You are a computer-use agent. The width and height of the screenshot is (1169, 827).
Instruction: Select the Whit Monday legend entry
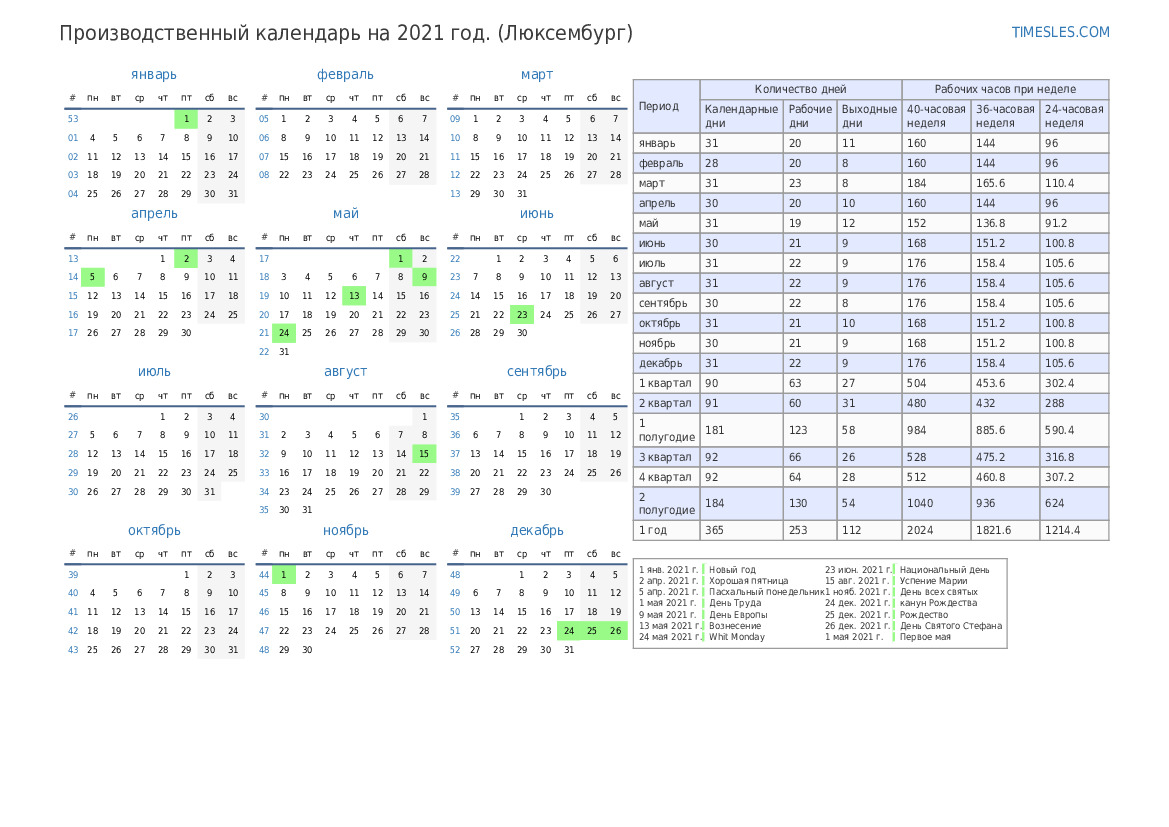click(736, 637)
